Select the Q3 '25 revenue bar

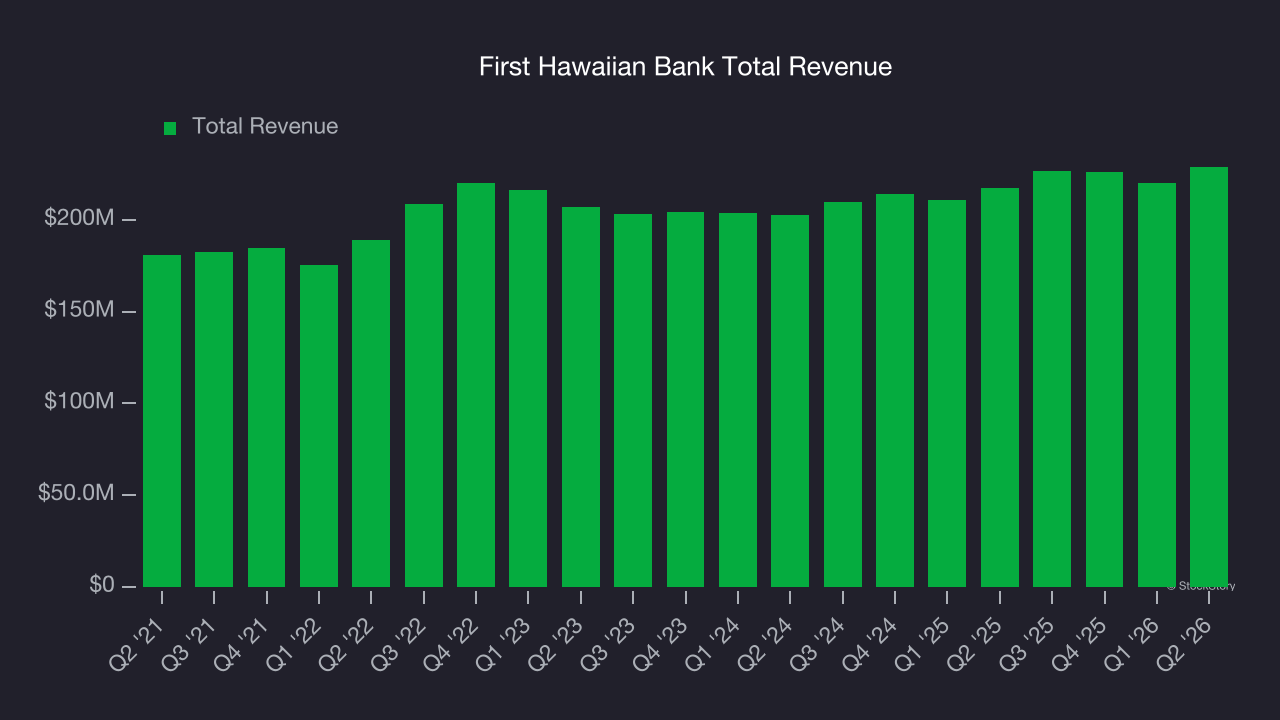coord(1052,379)
